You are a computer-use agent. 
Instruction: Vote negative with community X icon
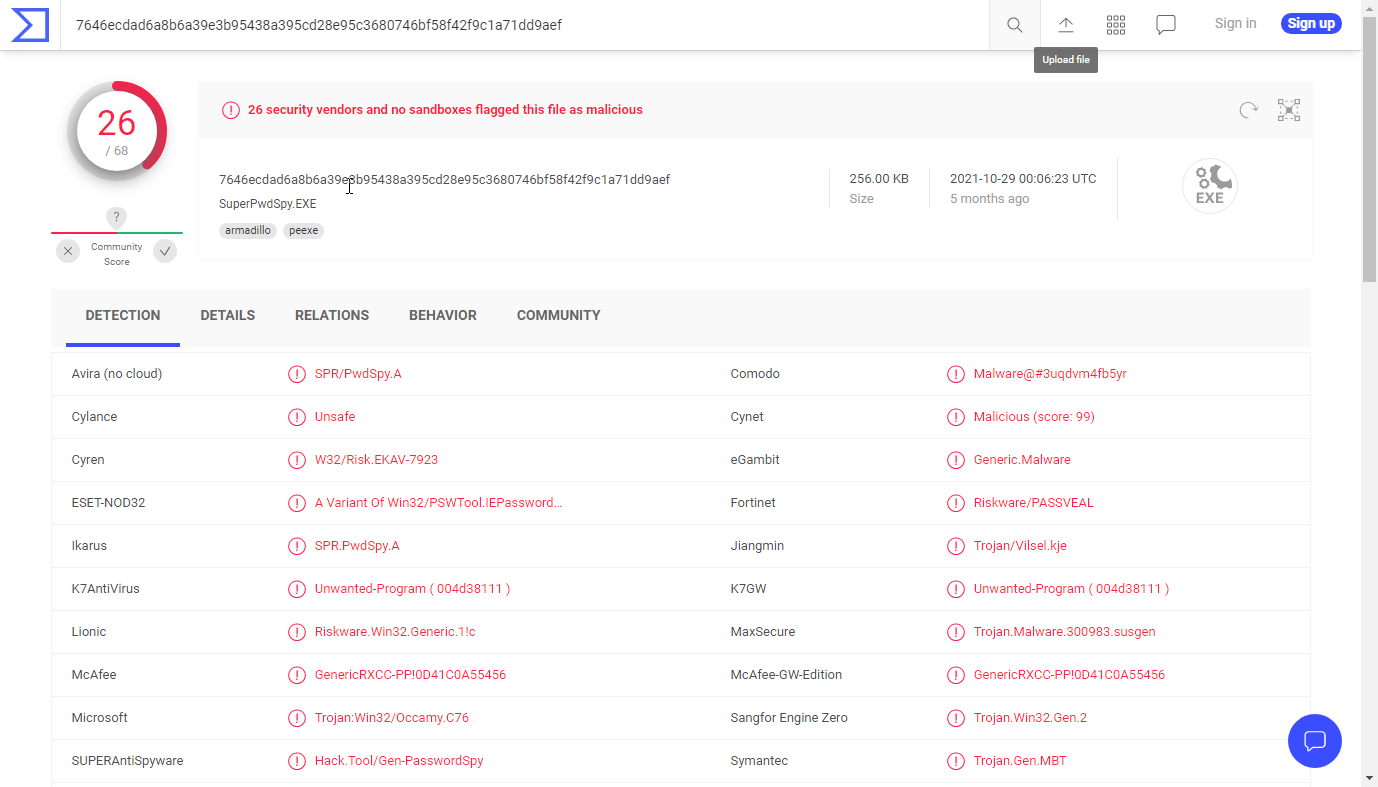[68, 251]
